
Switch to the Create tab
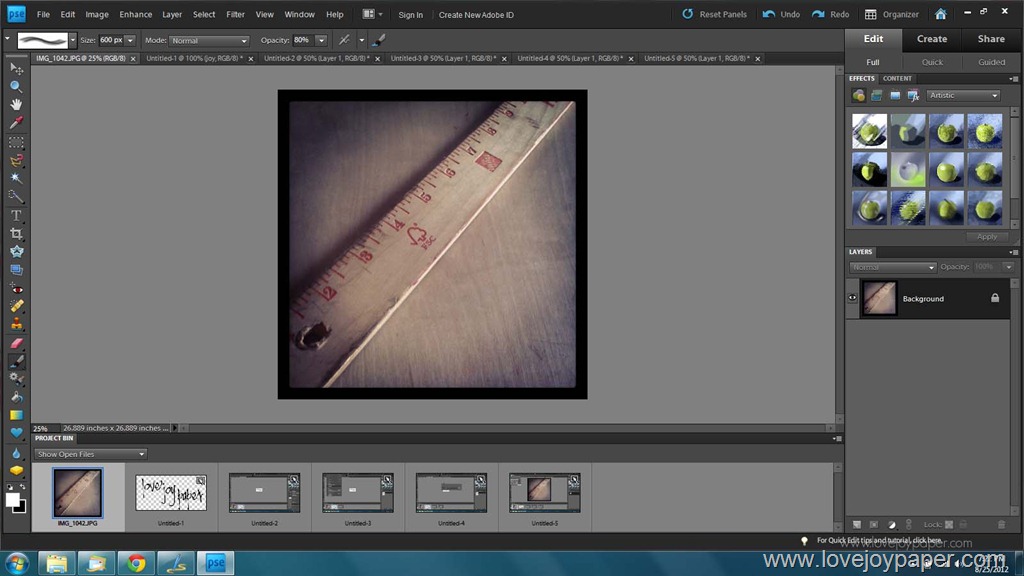tap(932, 39)
